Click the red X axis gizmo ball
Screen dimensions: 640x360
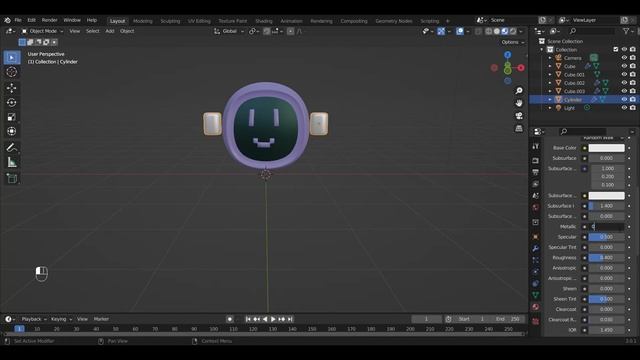(x=521, y=68)
